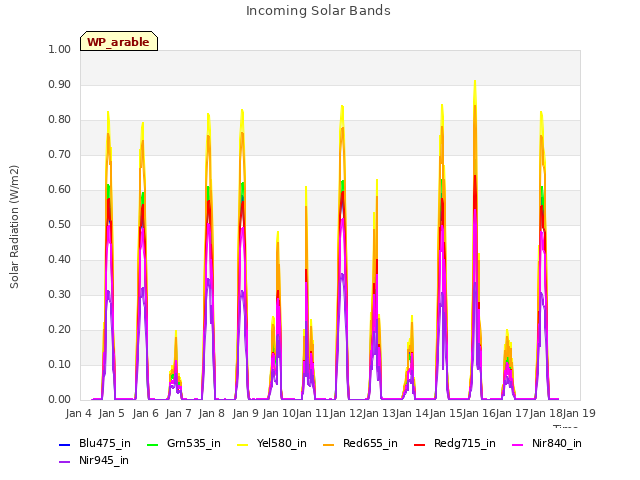Image resolution: width=640 pixels, height=480 pixels.
Task: Select the Nir945_in legend entry
Action: (x=94, y=460)
